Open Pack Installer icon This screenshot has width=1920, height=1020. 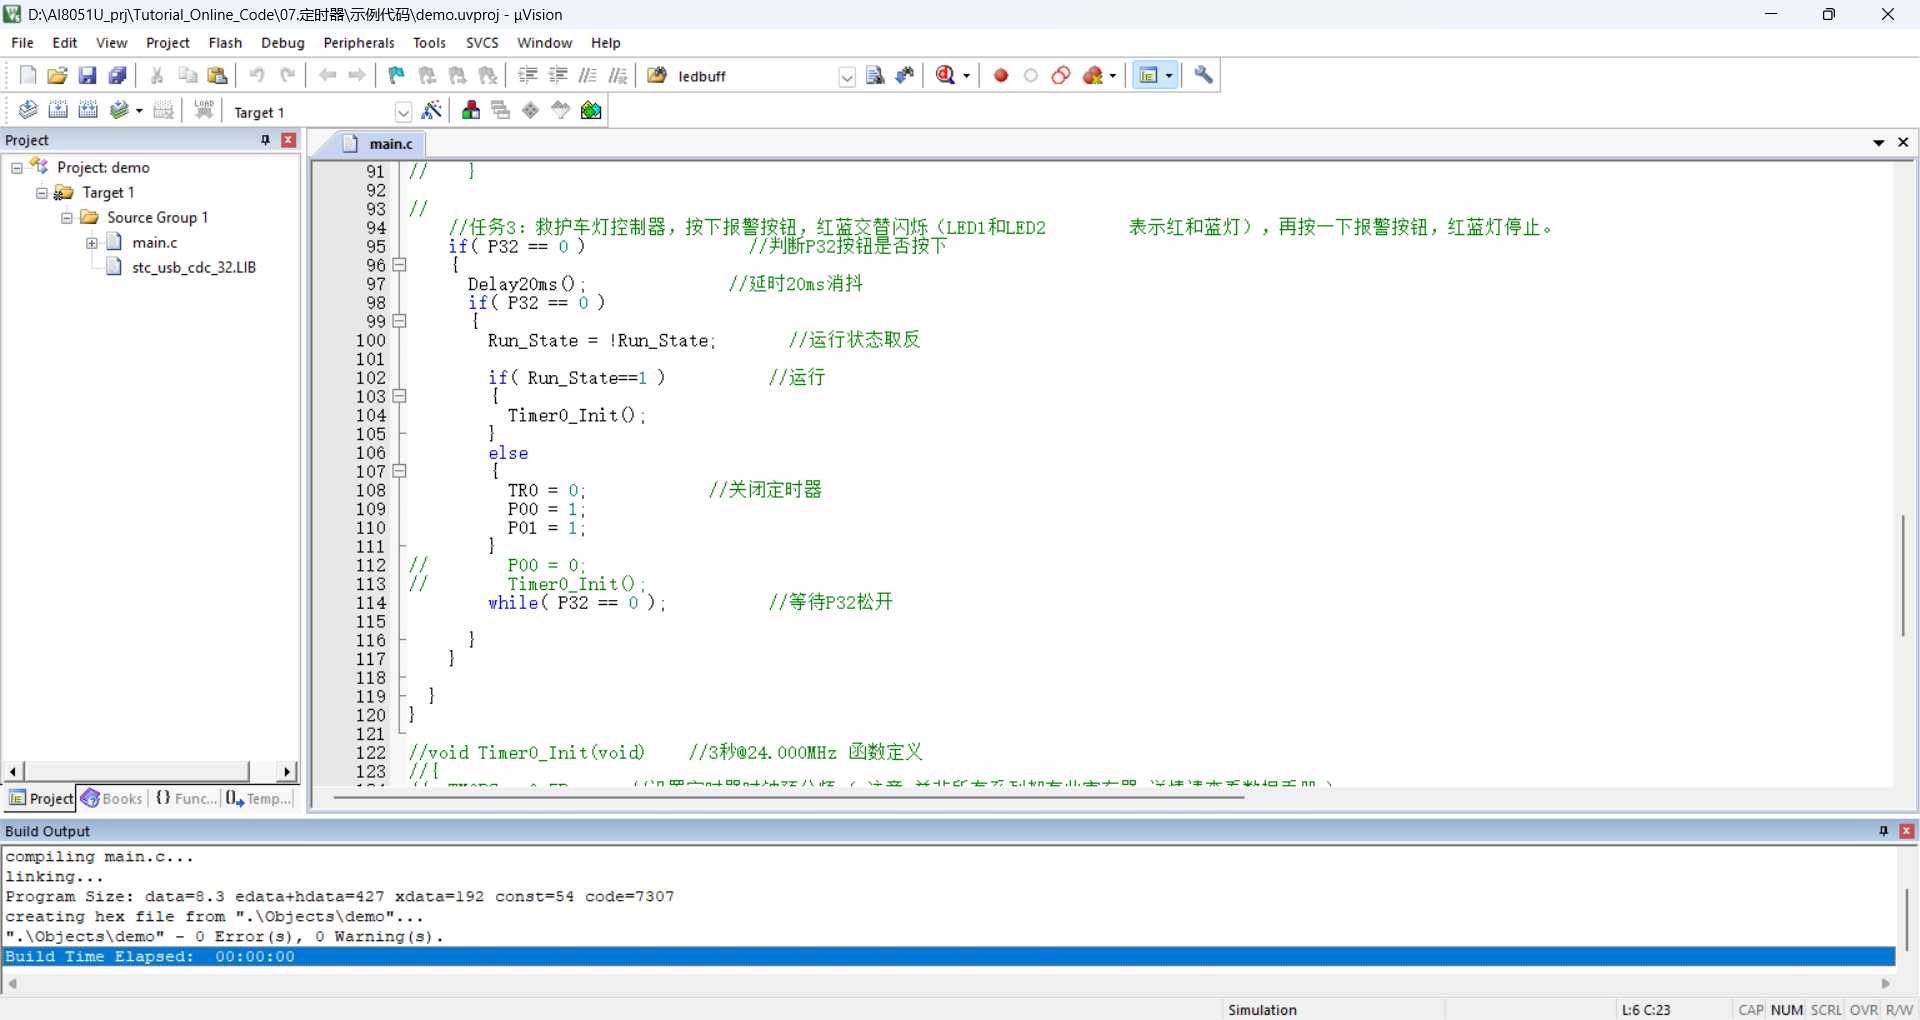coord(591,110)
